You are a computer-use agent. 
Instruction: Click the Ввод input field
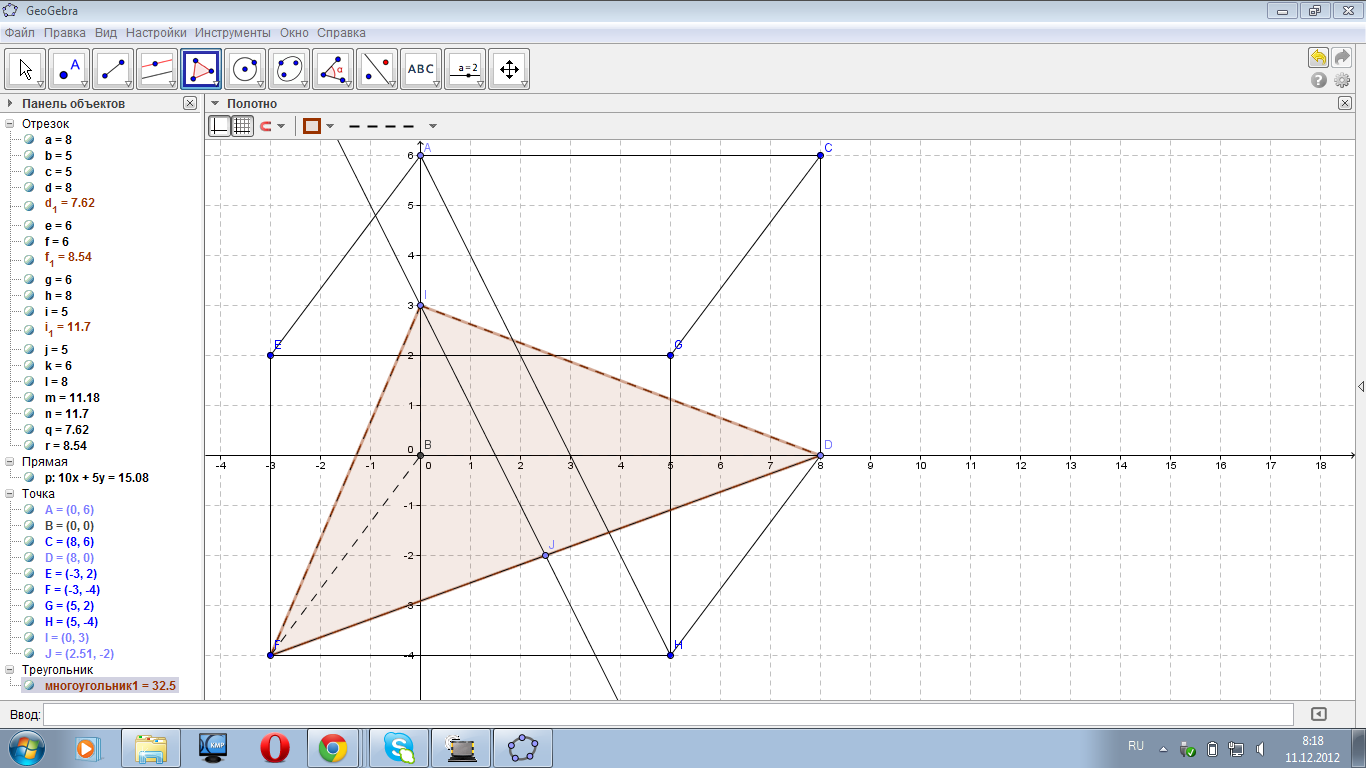click(x=667, y=714)
